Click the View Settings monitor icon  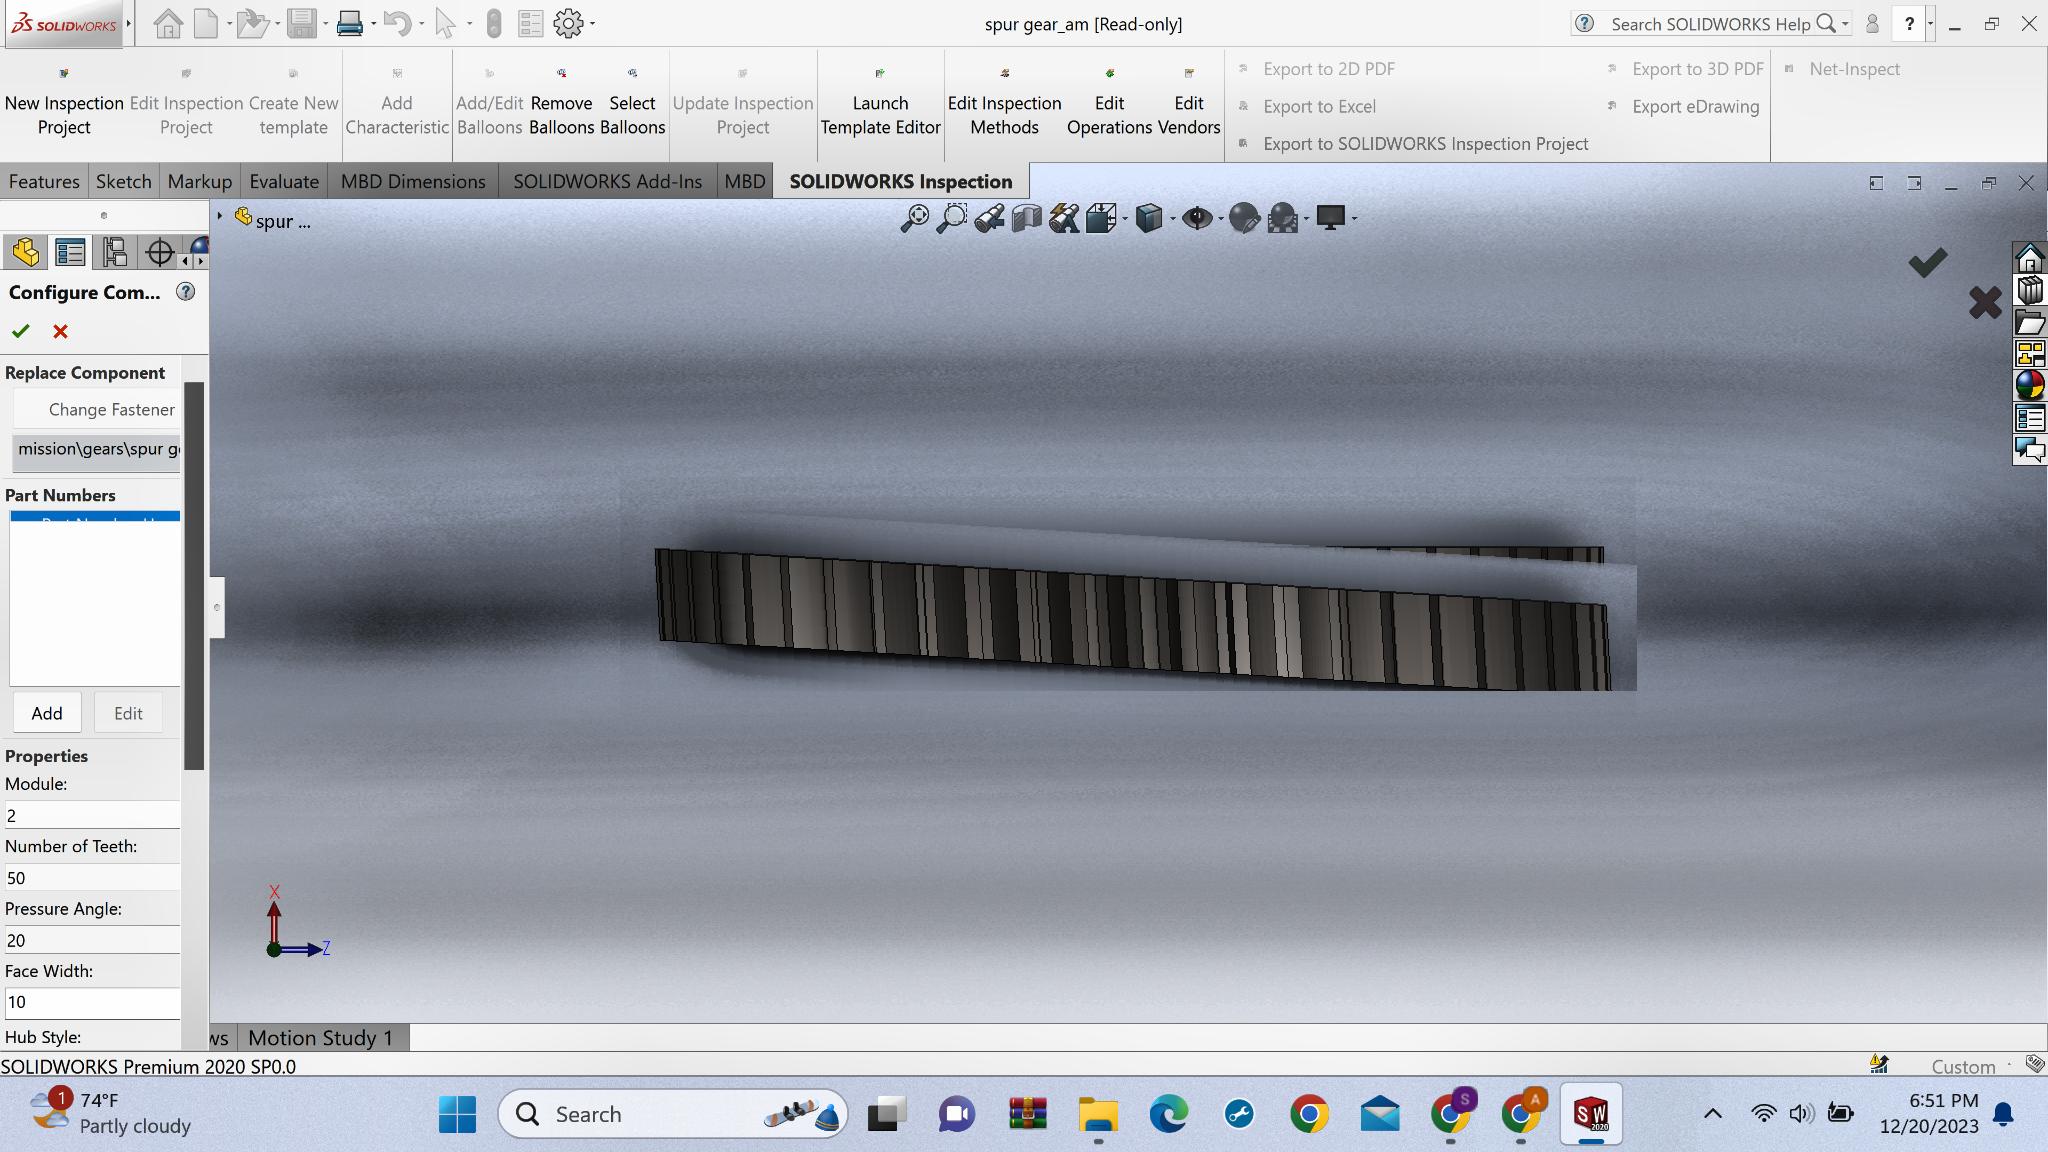pos(1331,218)
